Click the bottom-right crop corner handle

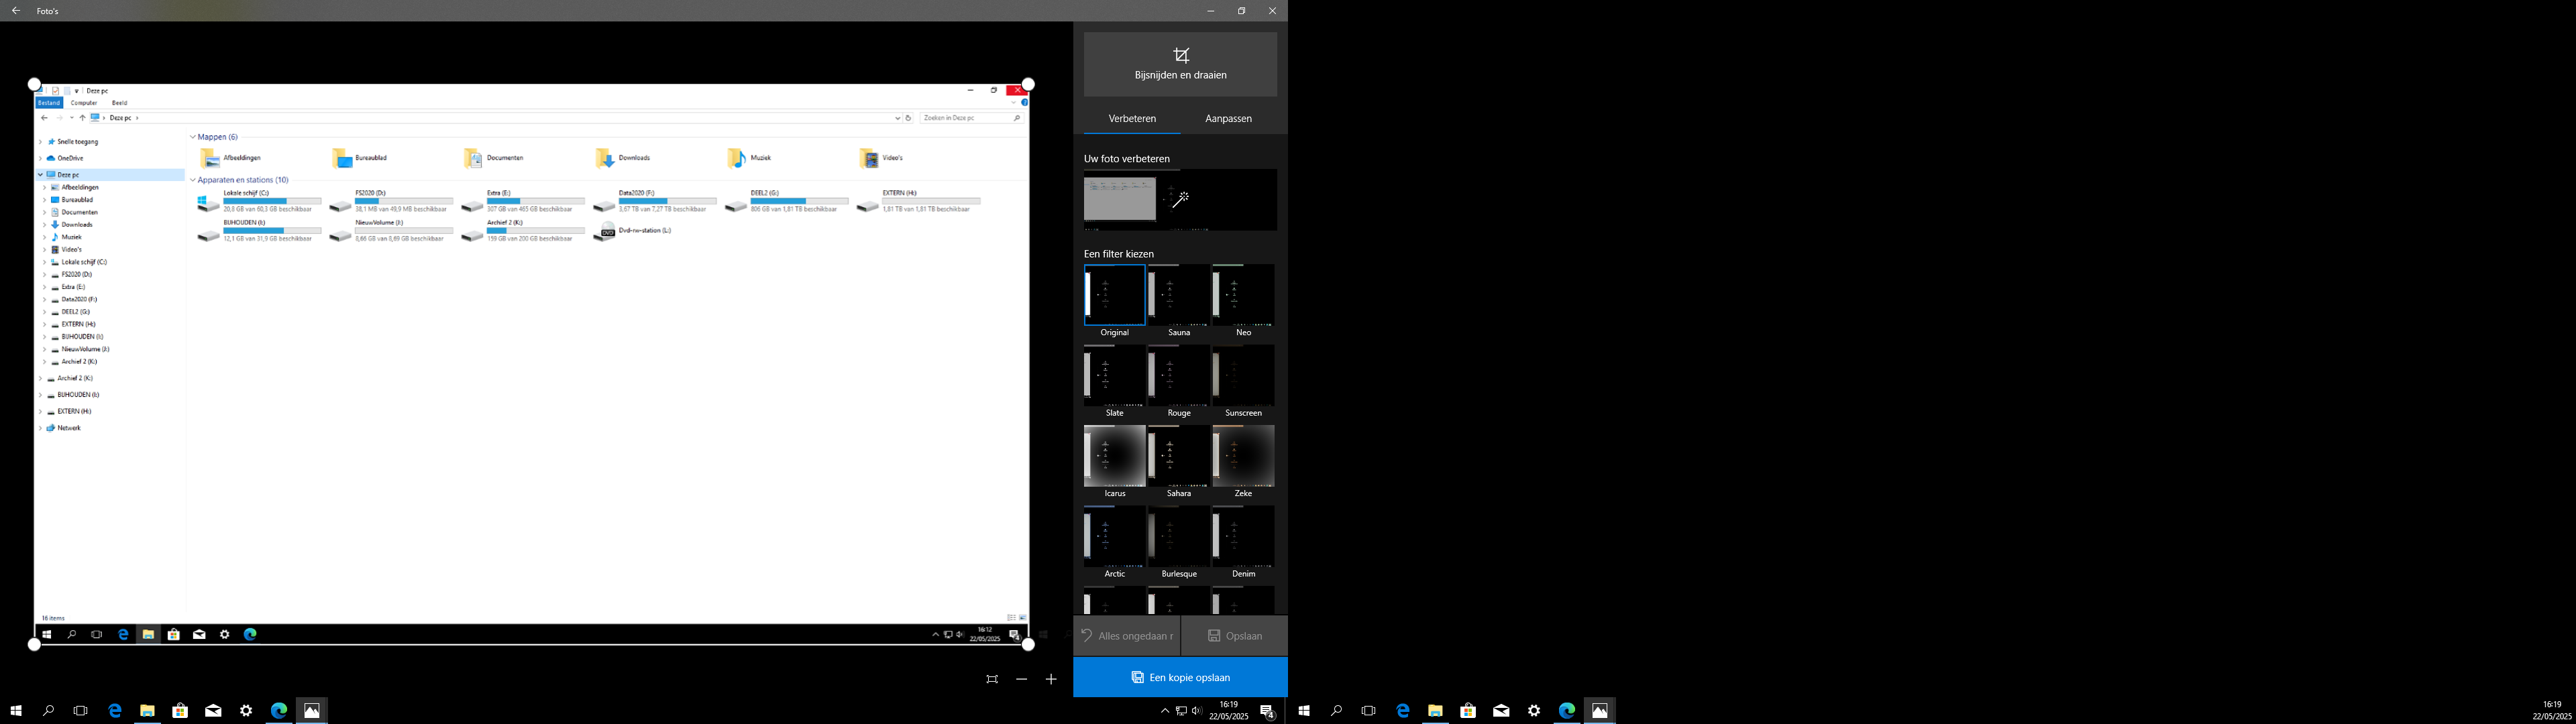pyautogui.click(x=1028, y=645)
